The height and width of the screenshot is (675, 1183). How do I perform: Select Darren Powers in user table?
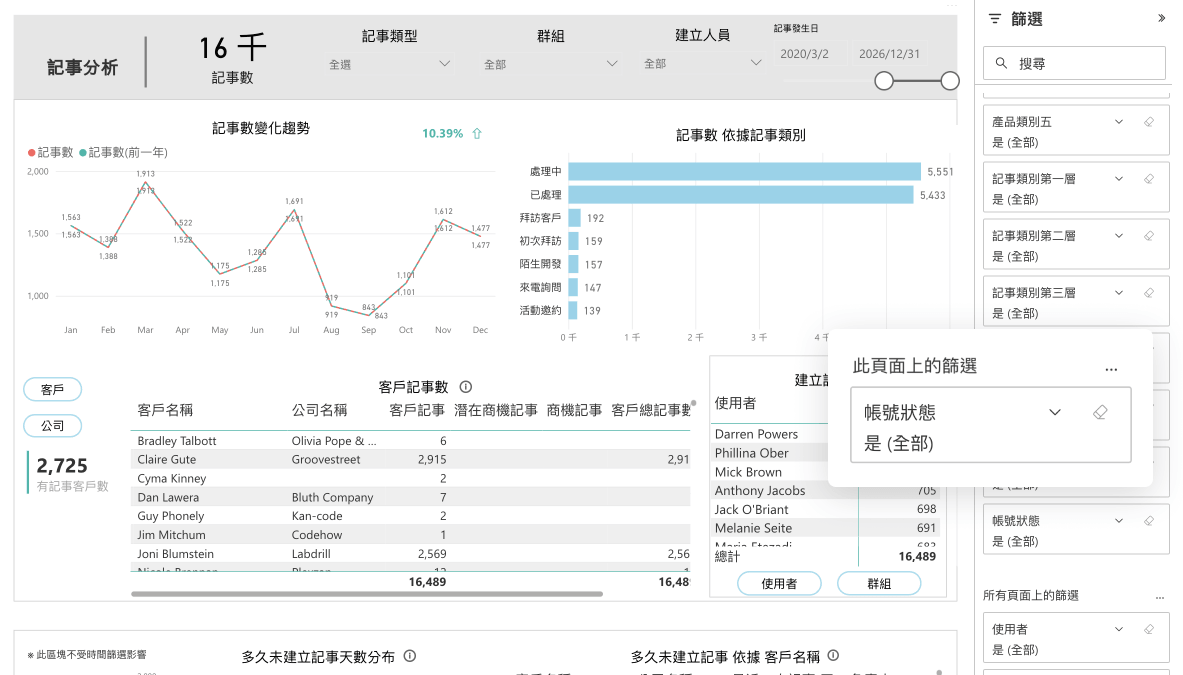click(x=756, y=434)
